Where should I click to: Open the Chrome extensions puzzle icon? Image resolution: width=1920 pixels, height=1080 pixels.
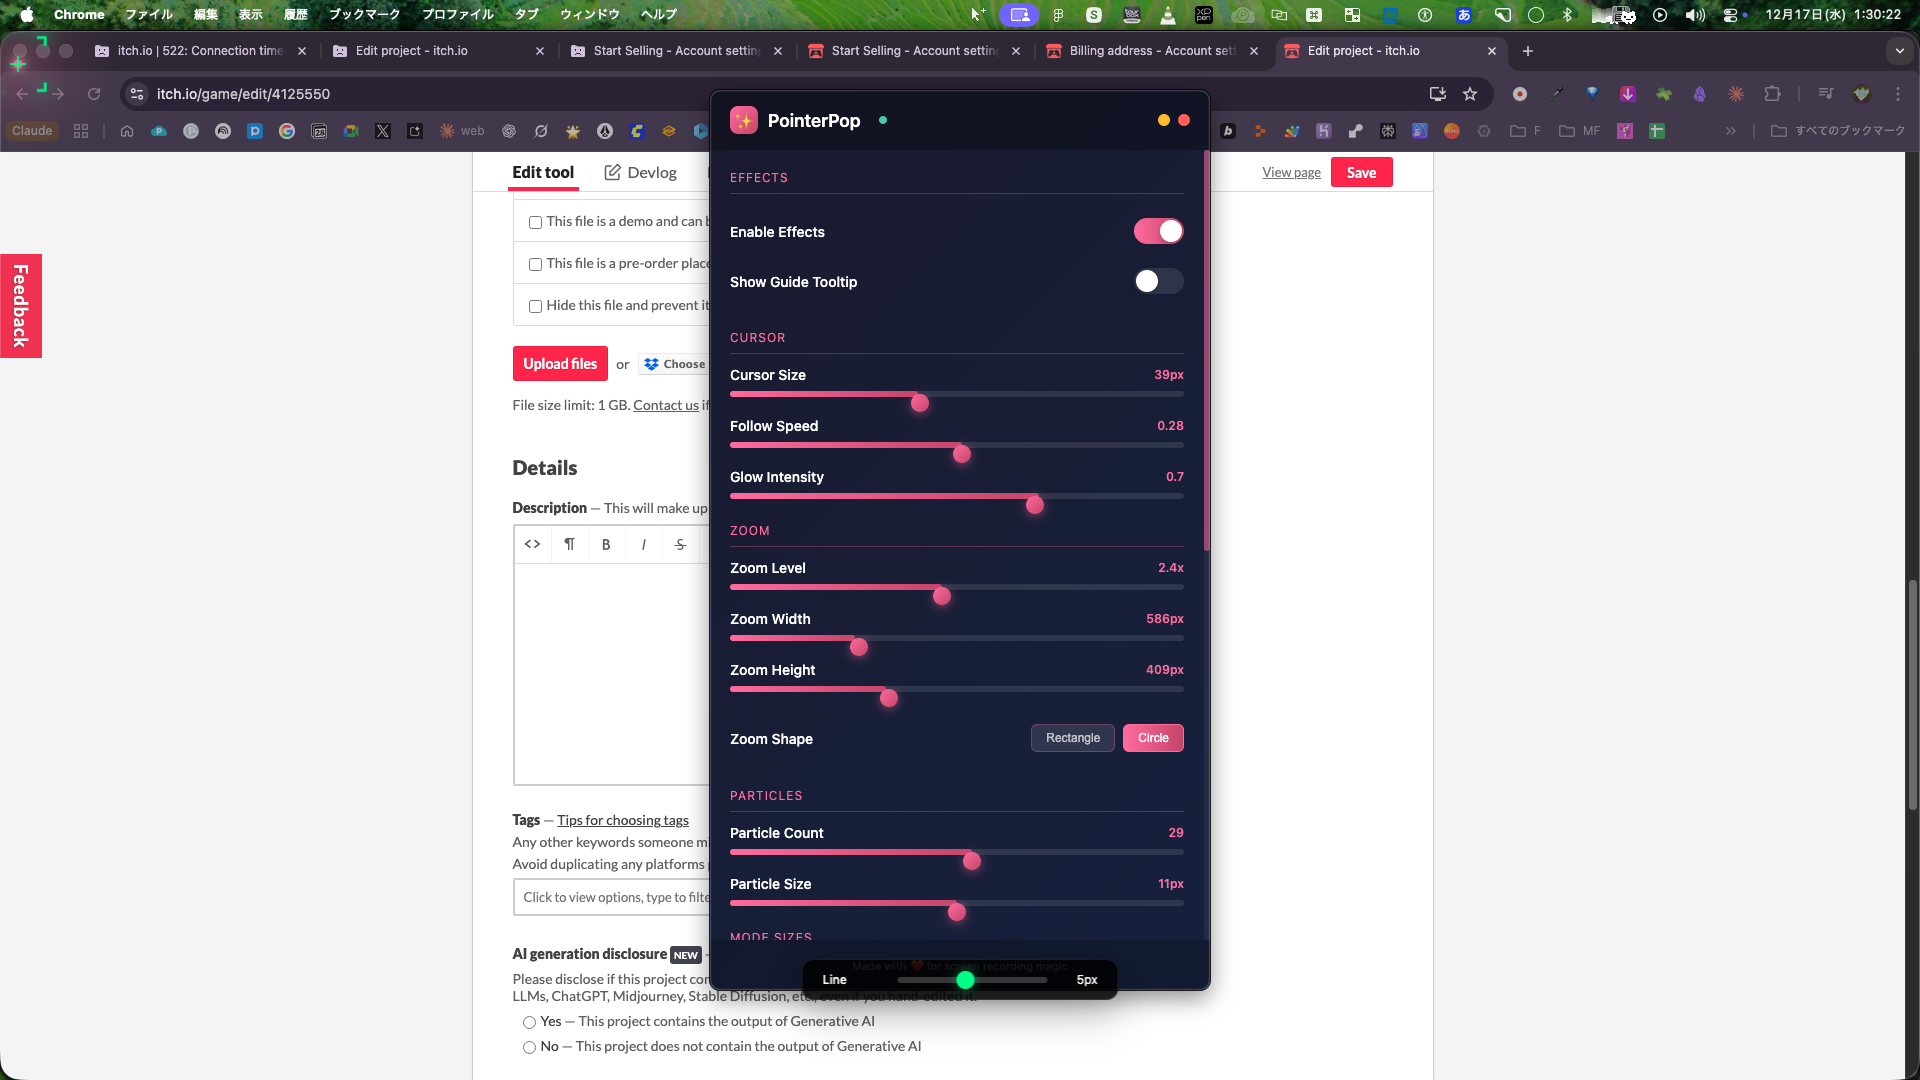coord(1772,94)
